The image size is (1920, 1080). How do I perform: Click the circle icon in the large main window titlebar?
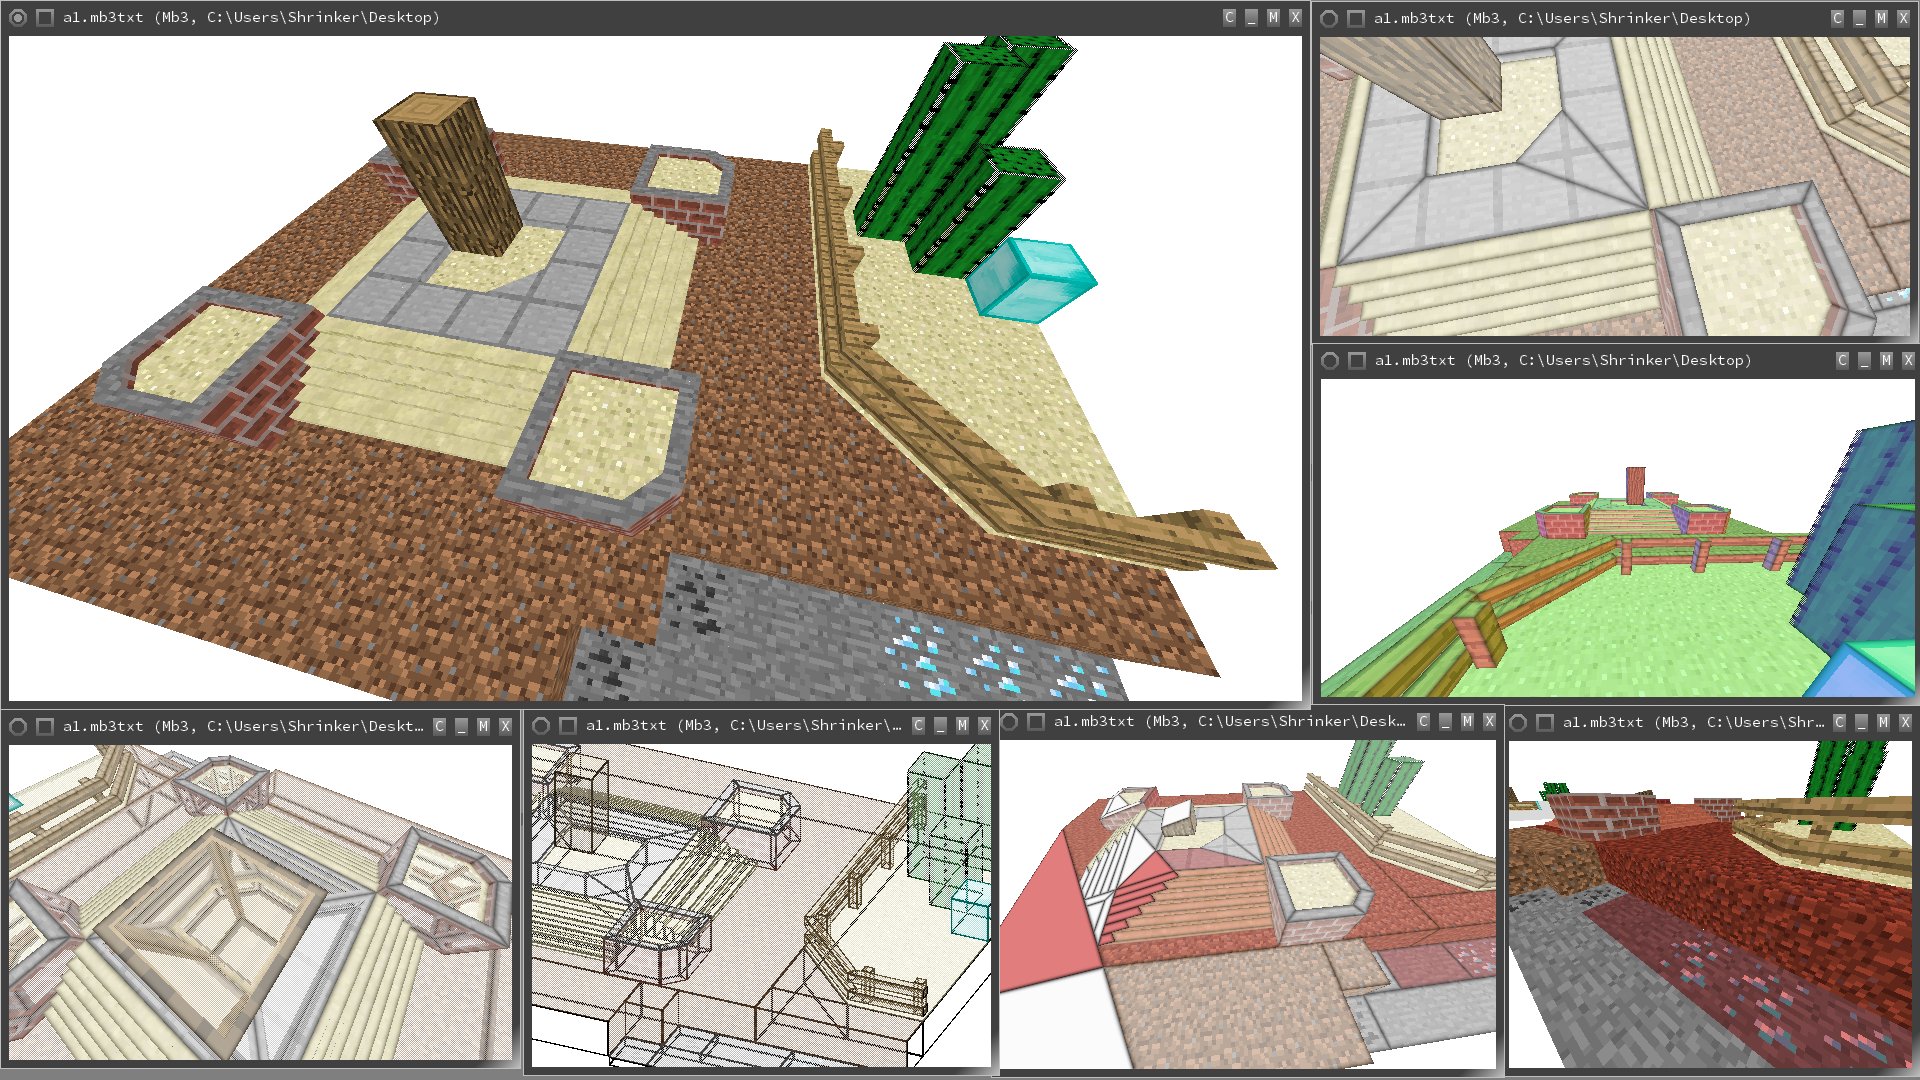click(x=18, y=18)
